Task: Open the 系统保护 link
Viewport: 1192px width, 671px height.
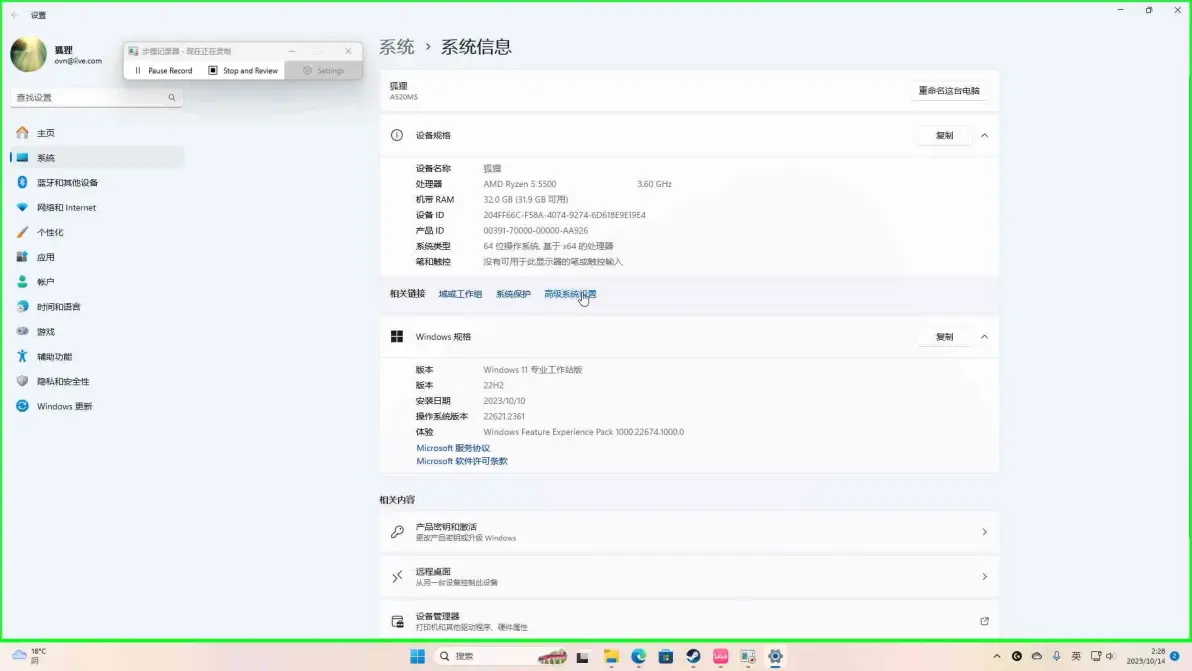Action: tap(513, 294)
